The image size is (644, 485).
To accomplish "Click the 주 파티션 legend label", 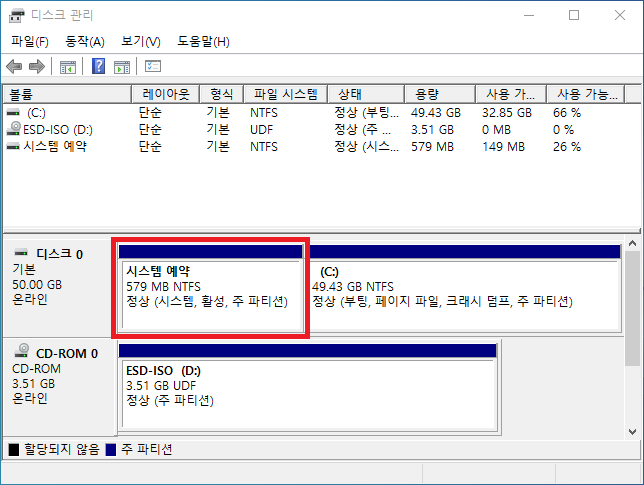I will pos(147,449).
